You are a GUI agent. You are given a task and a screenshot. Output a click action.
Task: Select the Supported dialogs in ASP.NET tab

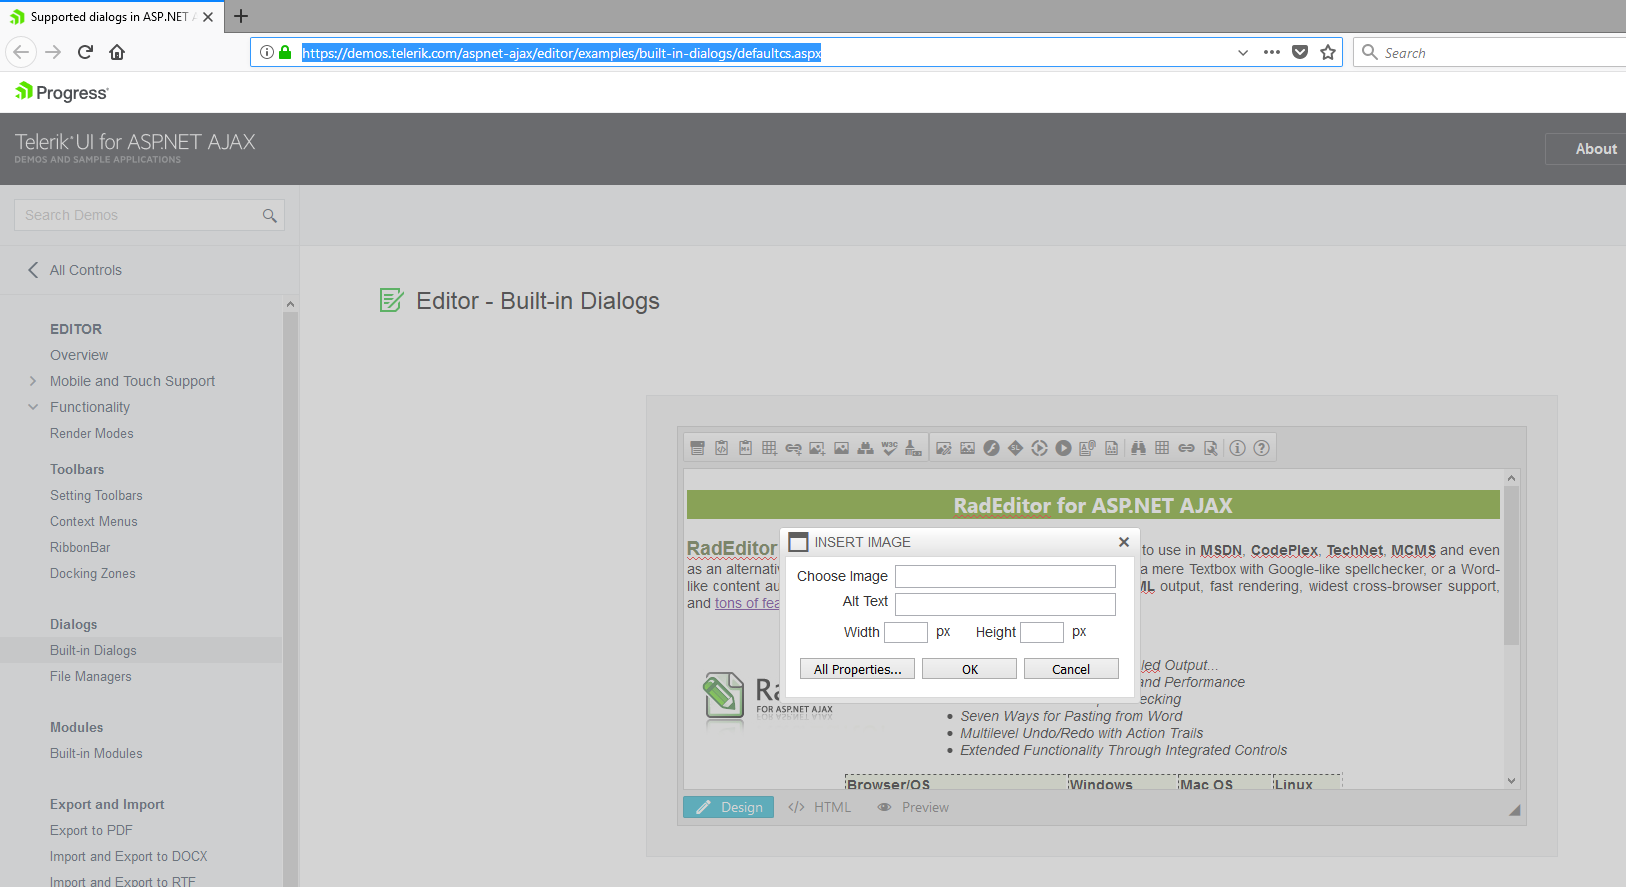click(111, 16)
